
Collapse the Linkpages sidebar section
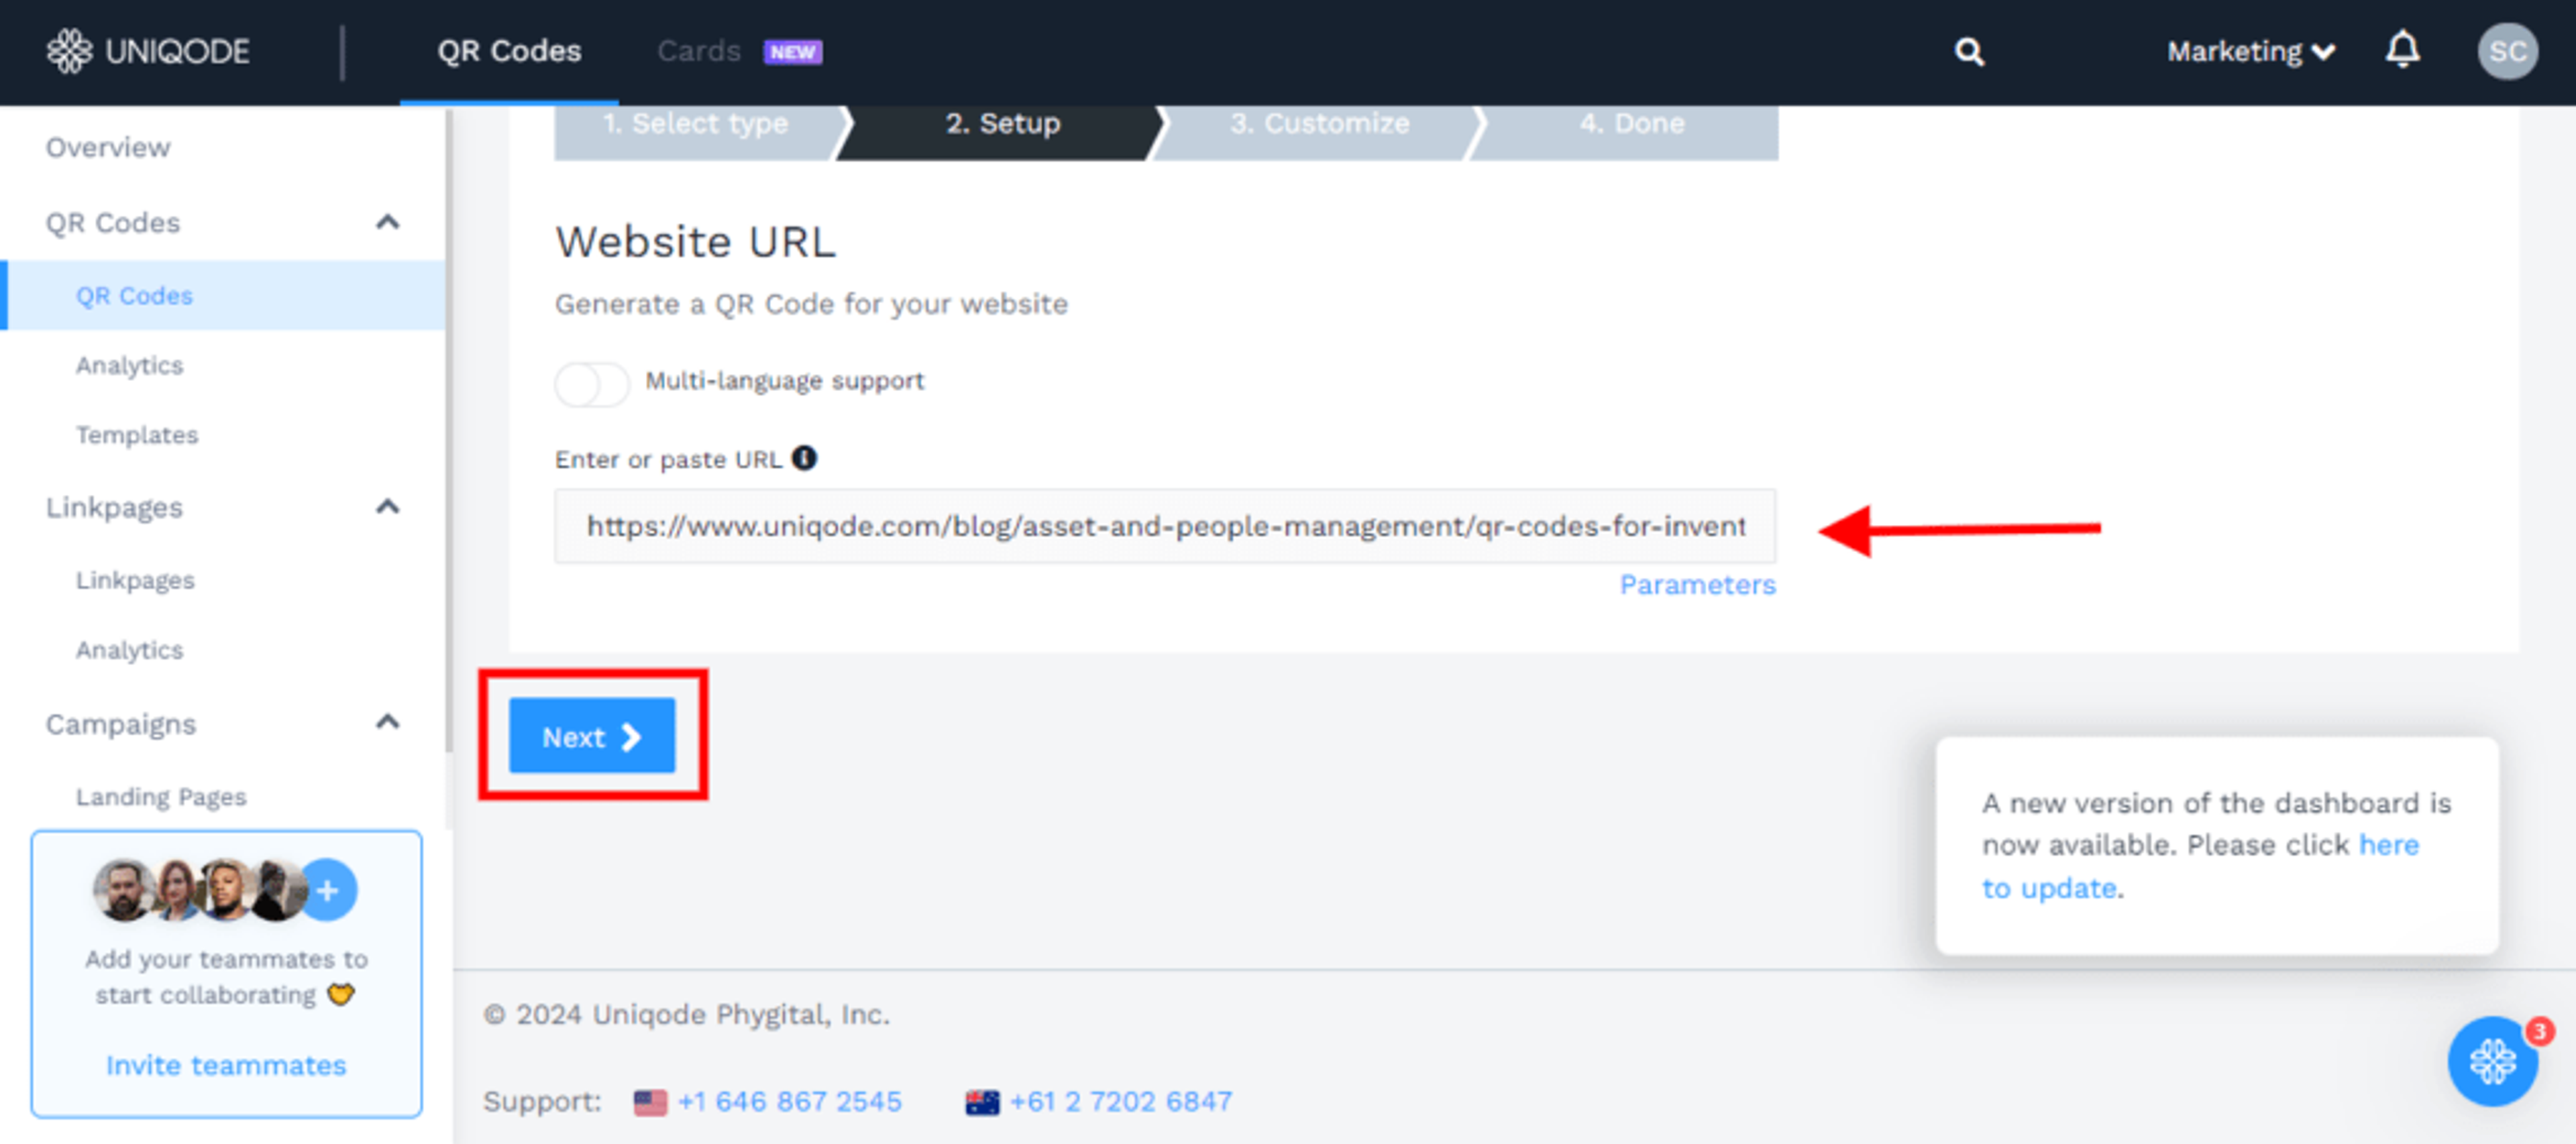[387, 507]
